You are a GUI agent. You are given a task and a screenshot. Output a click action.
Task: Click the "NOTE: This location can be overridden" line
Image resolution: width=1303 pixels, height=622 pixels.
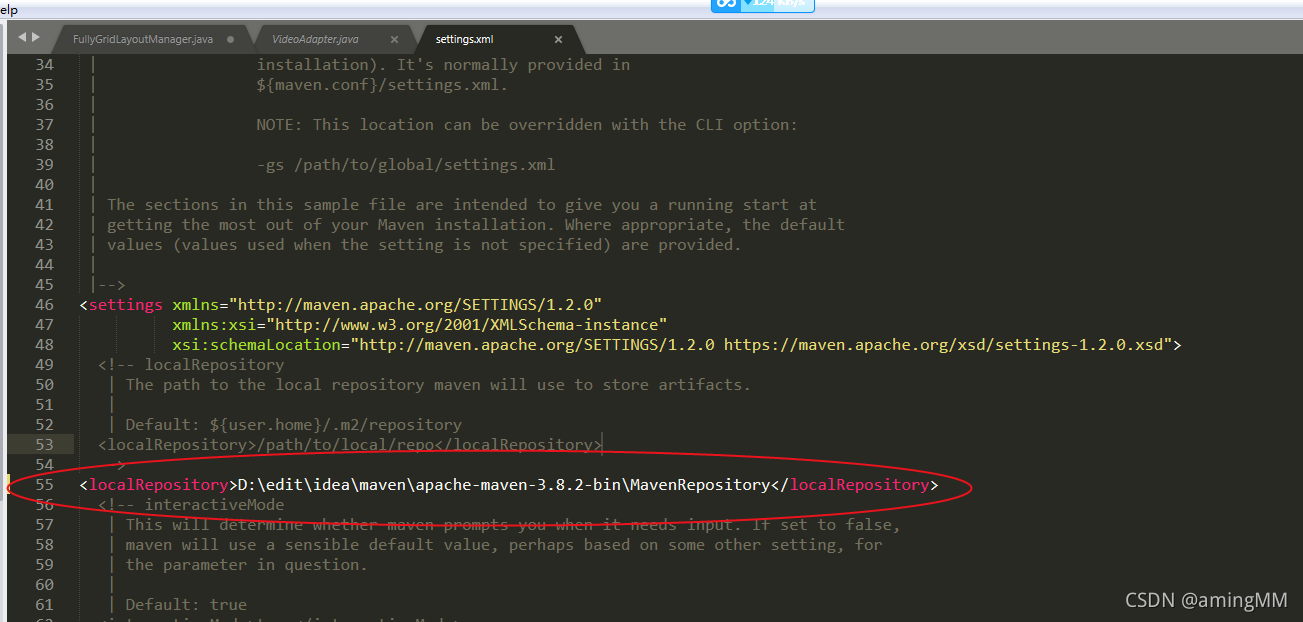click(527, 124)
